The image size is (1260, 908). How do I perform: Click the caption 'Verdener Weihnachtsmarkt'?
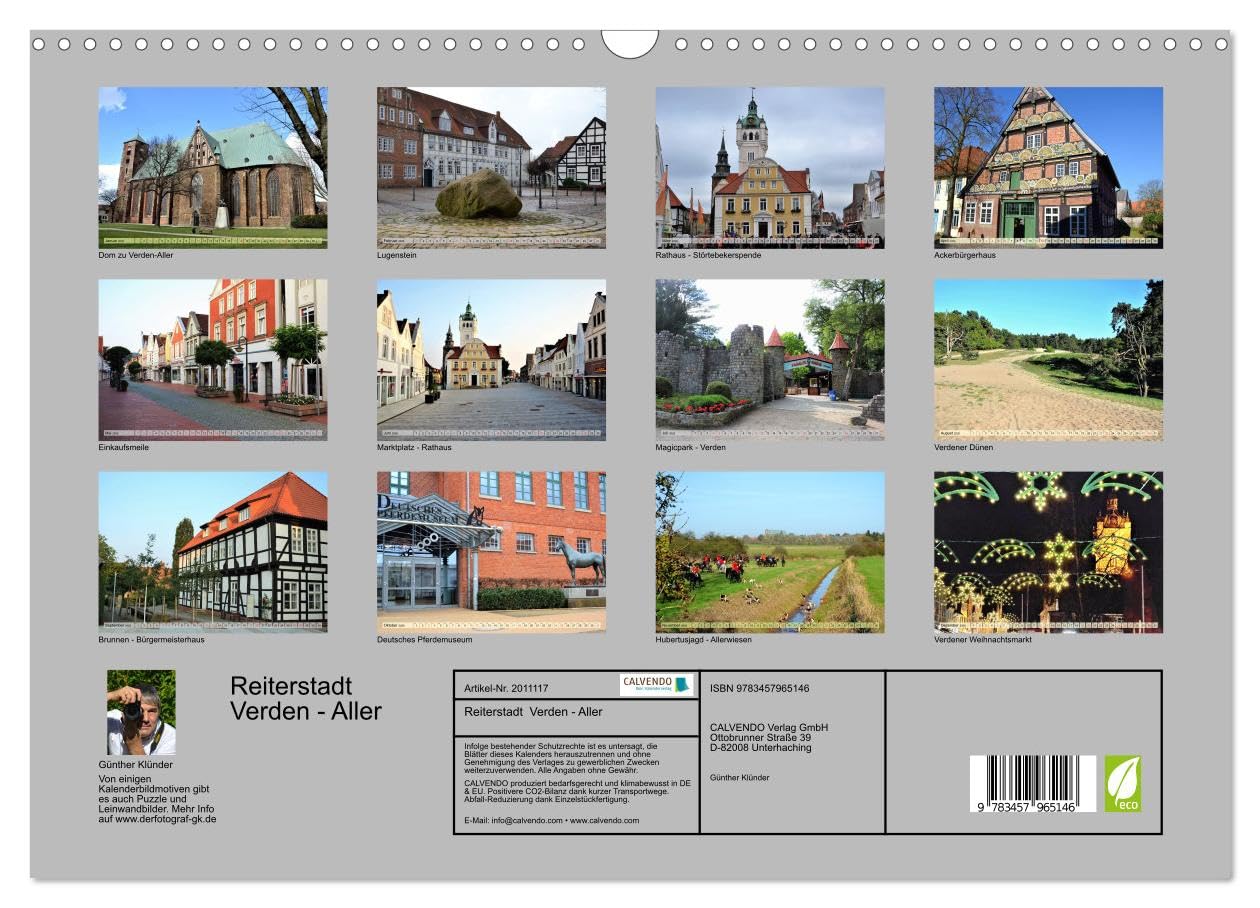[983, 639]
